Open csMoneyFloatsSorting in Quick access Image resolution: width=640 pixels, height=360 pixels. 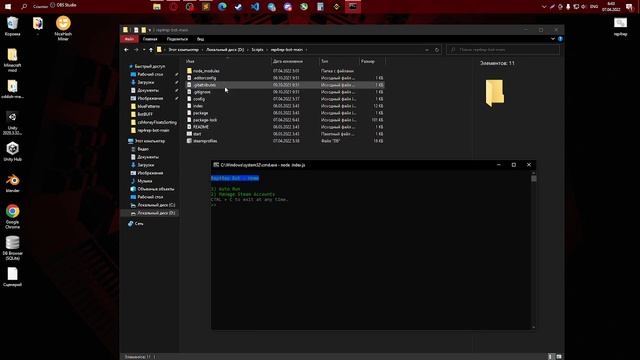click(153, 122)
